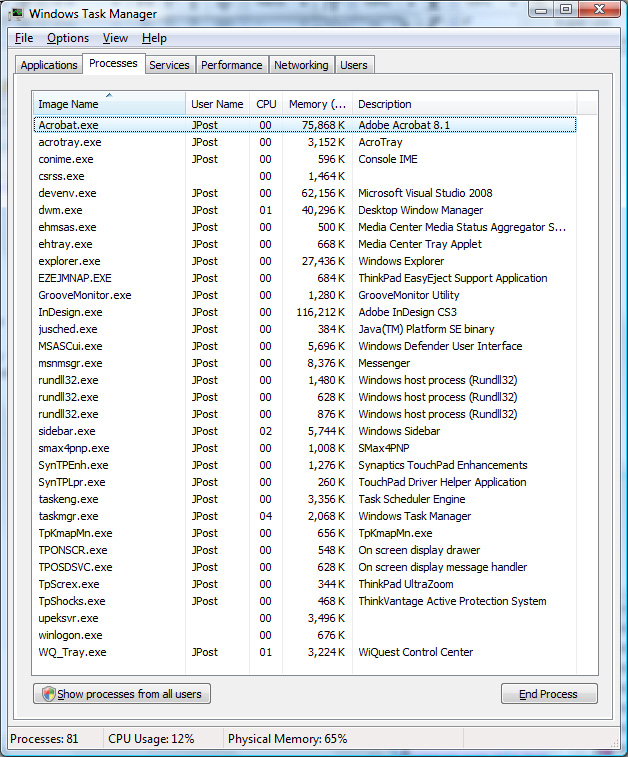Switch to the Performance tab
The height and width of the screenshot is (757, 628).
point(232,65)
